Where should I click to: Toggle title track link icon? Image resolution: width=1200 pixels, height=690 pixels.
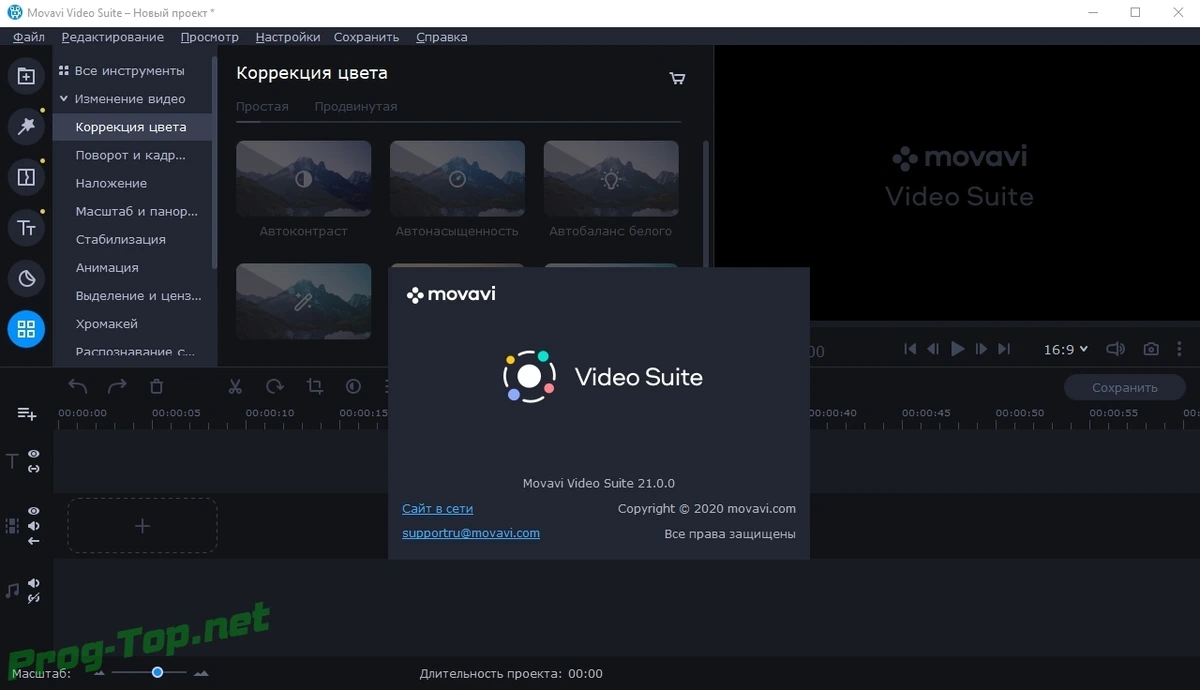[34, 468]
